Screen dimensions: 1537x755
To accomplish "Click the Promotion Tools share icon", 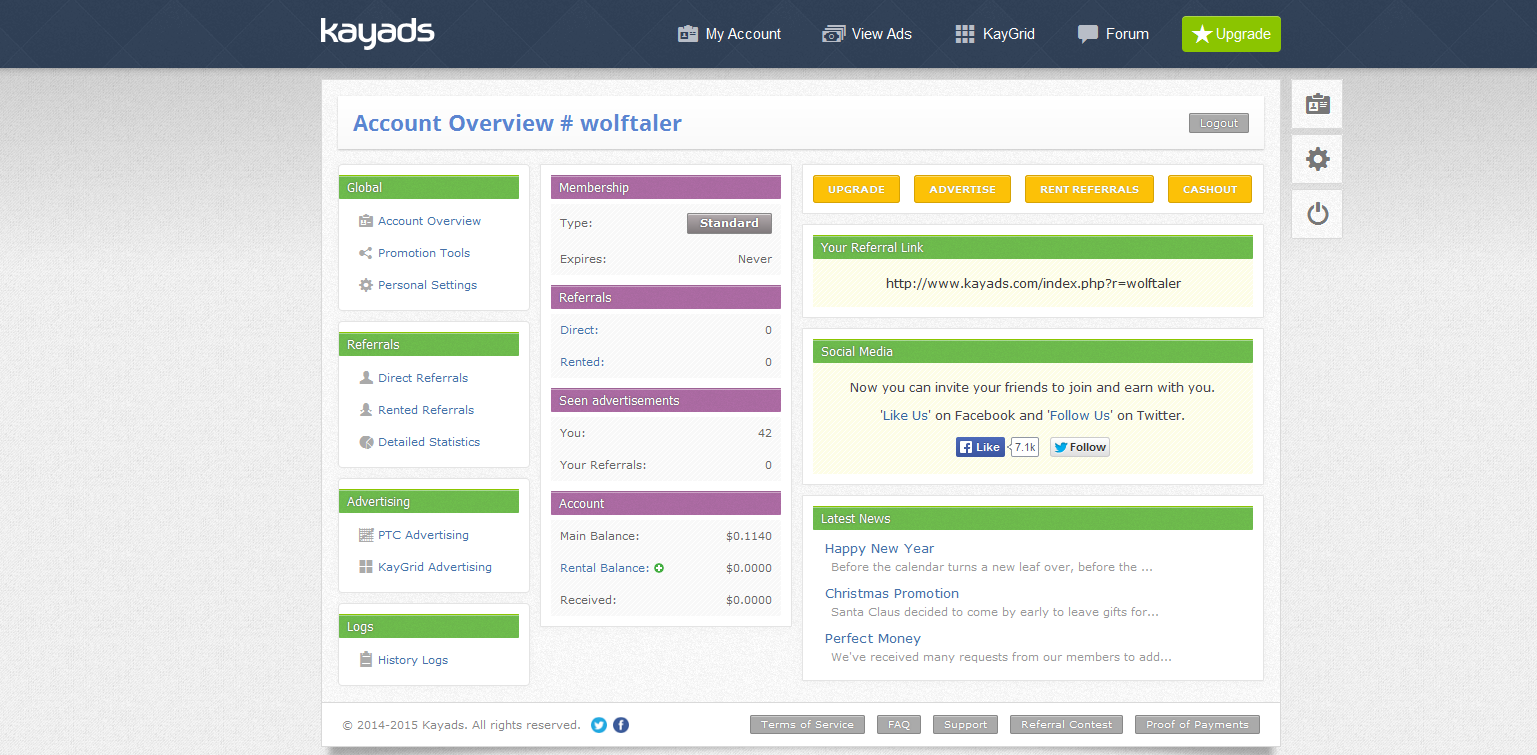I will coord(366,253).
